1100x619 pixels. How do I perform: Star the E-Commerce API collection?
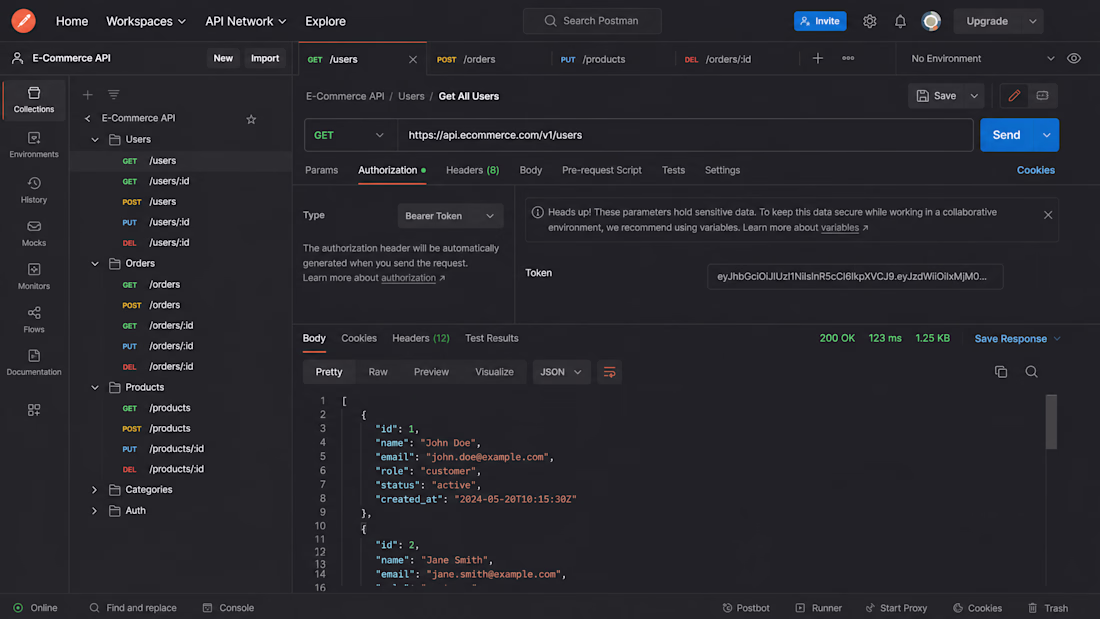point(251,119)
